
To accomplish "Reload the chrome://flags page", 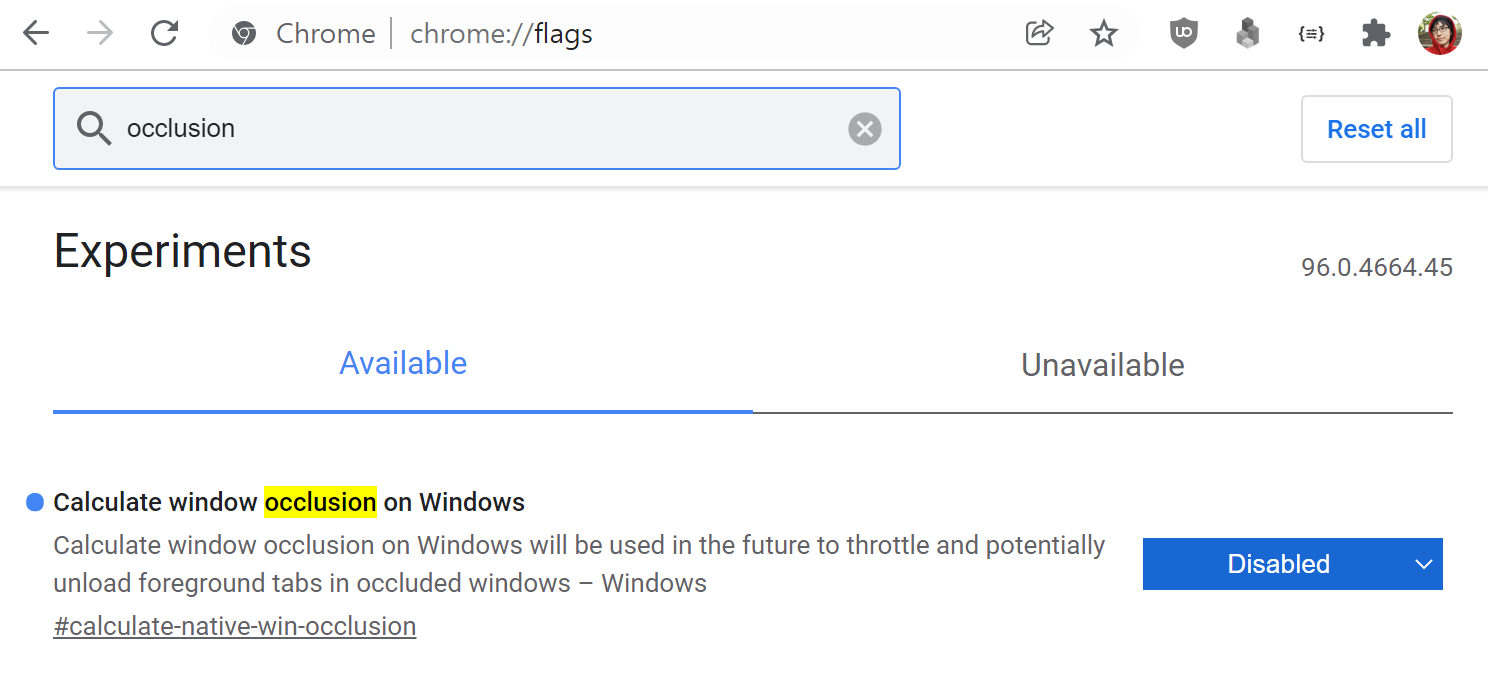I will pyautogui.click(x=164, y=34).
